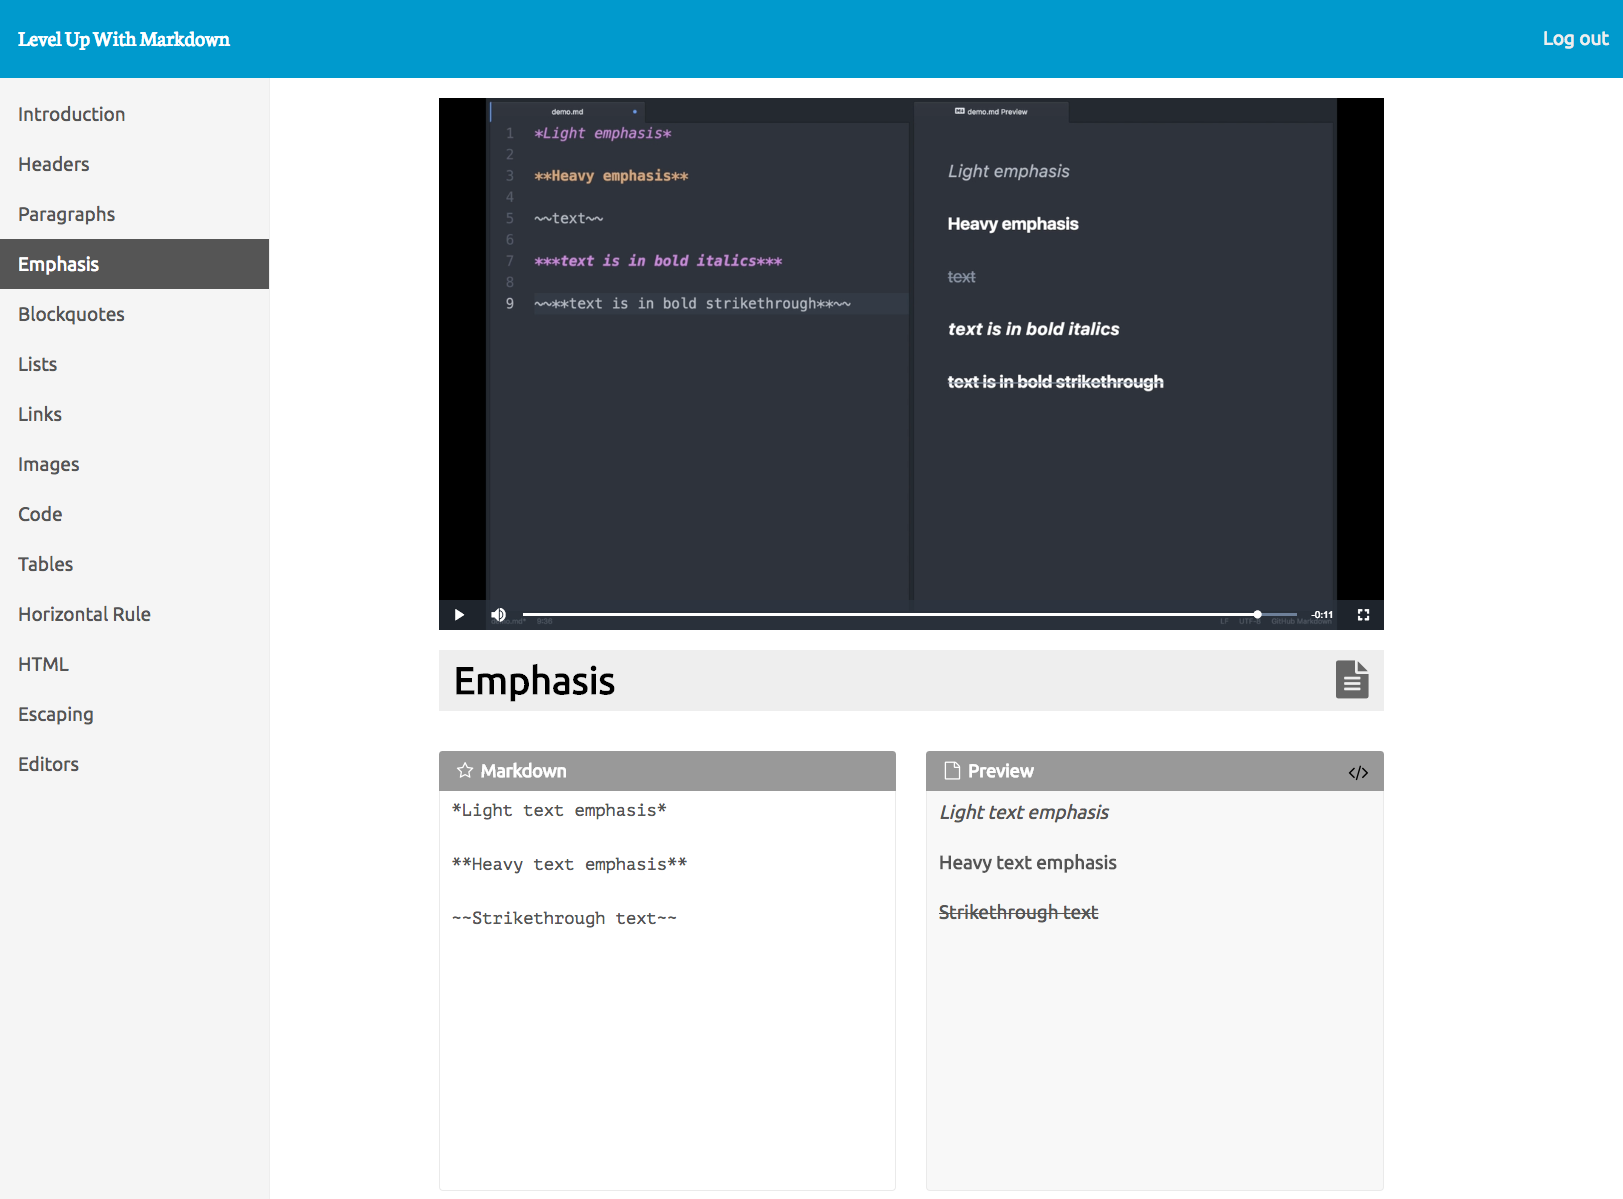Play the markdown demo video
This screenshot has height=1199, width=1623.
(x=459, y=614)
